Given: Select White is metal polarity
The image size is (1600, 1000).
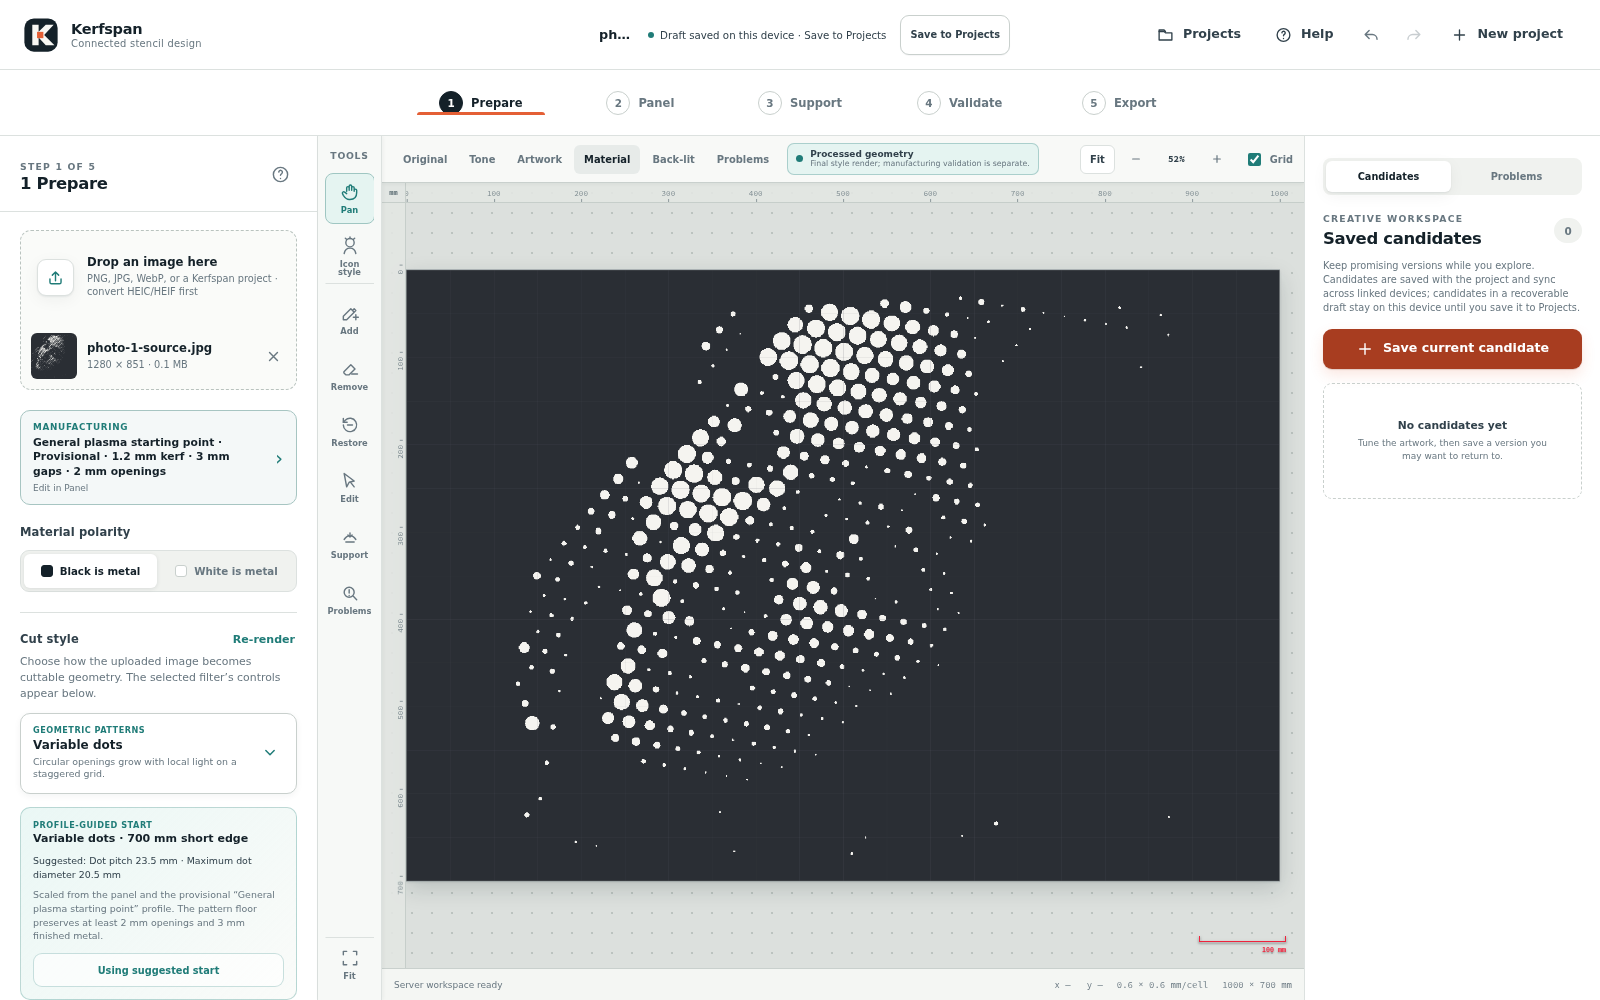Looking at the screenshot, I should (226, 571).
